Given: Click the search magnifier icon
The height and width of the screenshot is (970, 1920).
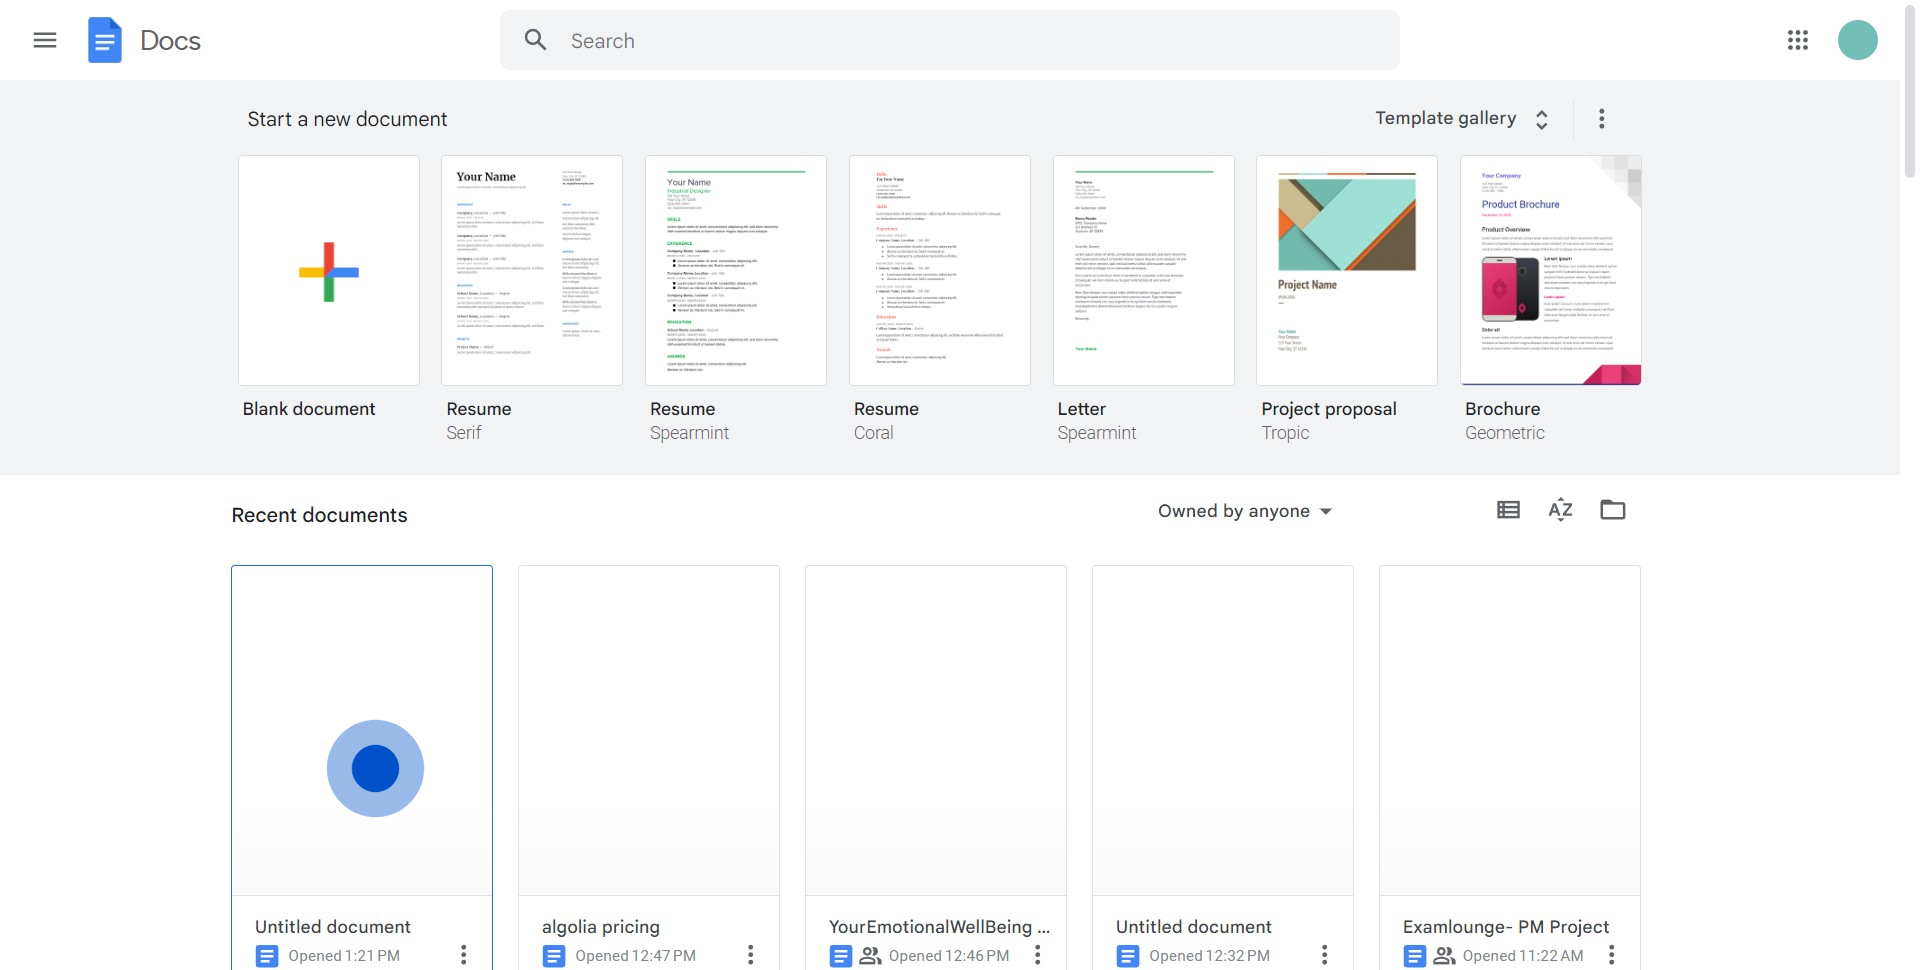Looking at the screenshot, I should (536, 40).
